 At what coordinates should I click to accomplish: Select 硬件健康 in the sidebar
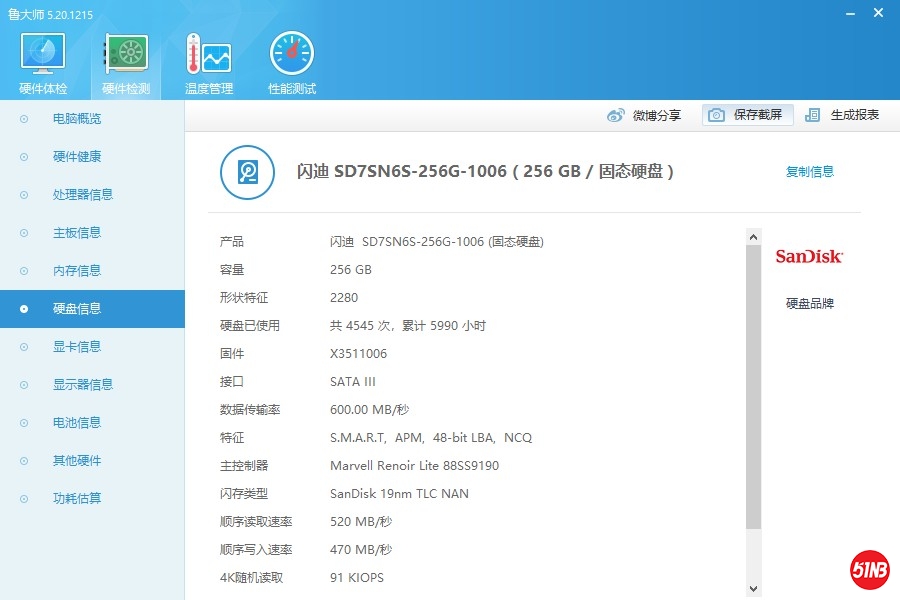tap(77, 157)
